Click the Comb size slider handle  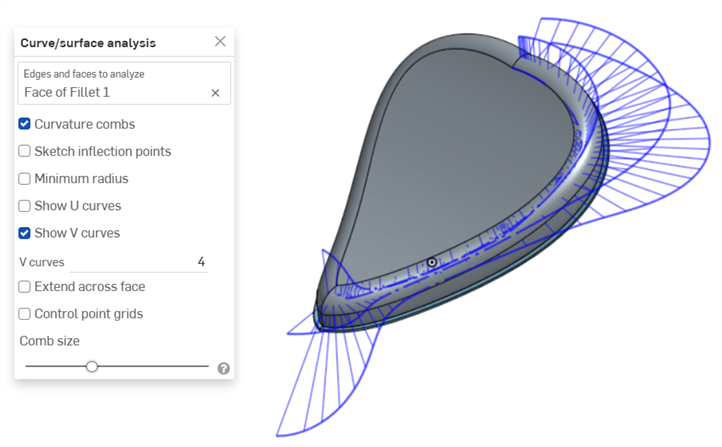(92, 366)
